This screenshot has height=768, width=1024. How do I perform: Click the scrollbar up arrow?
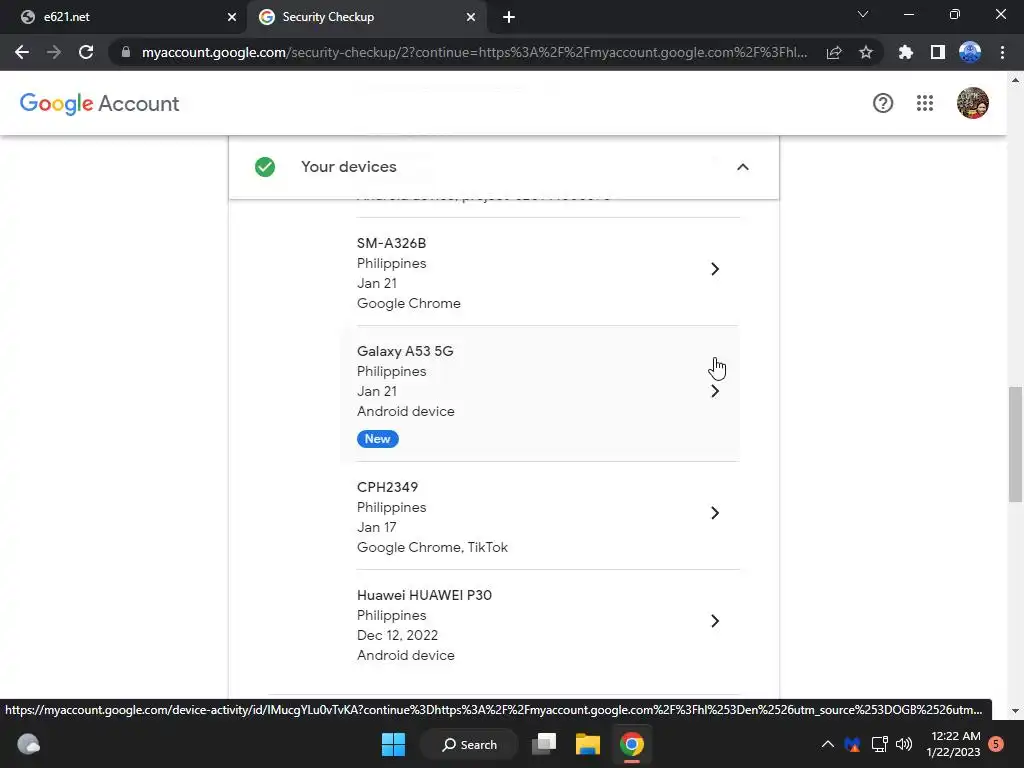(1015, 80)
